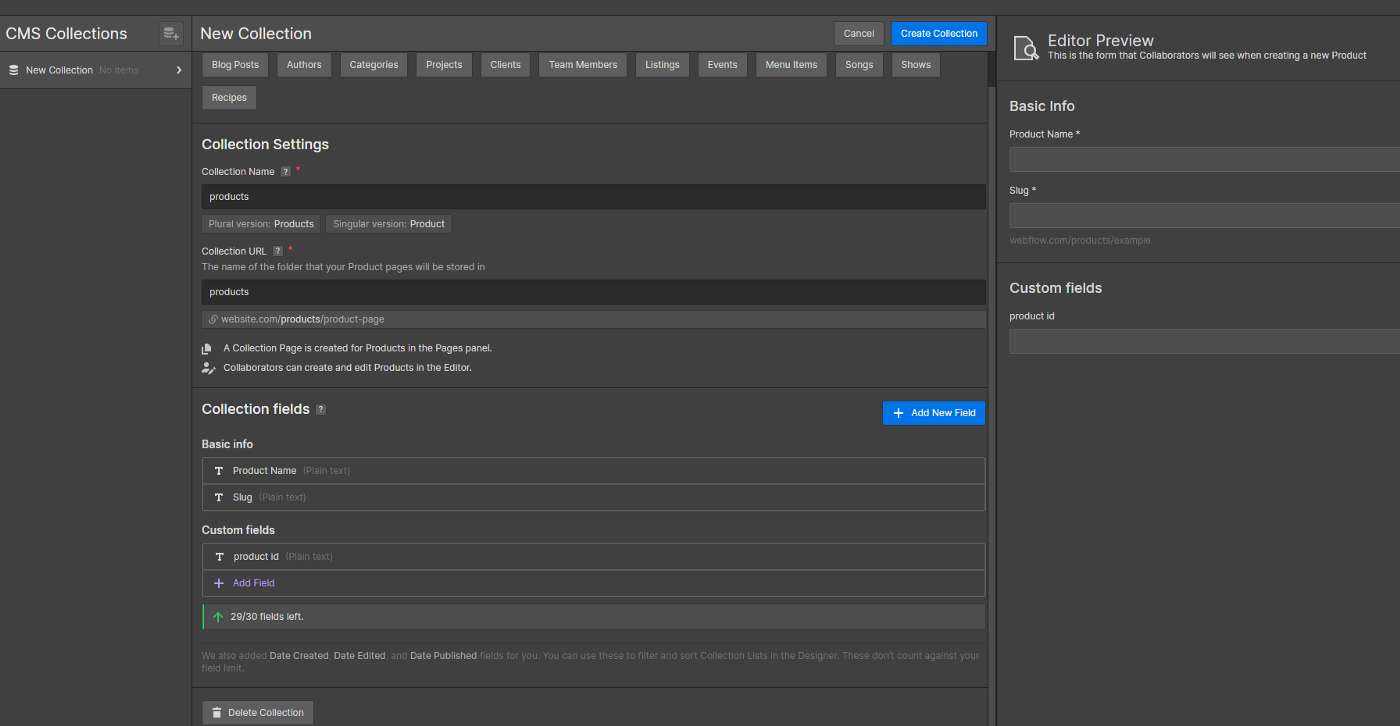Choose the Projects template
Viewport: 1400px width, 726px height.
[444, 65]
